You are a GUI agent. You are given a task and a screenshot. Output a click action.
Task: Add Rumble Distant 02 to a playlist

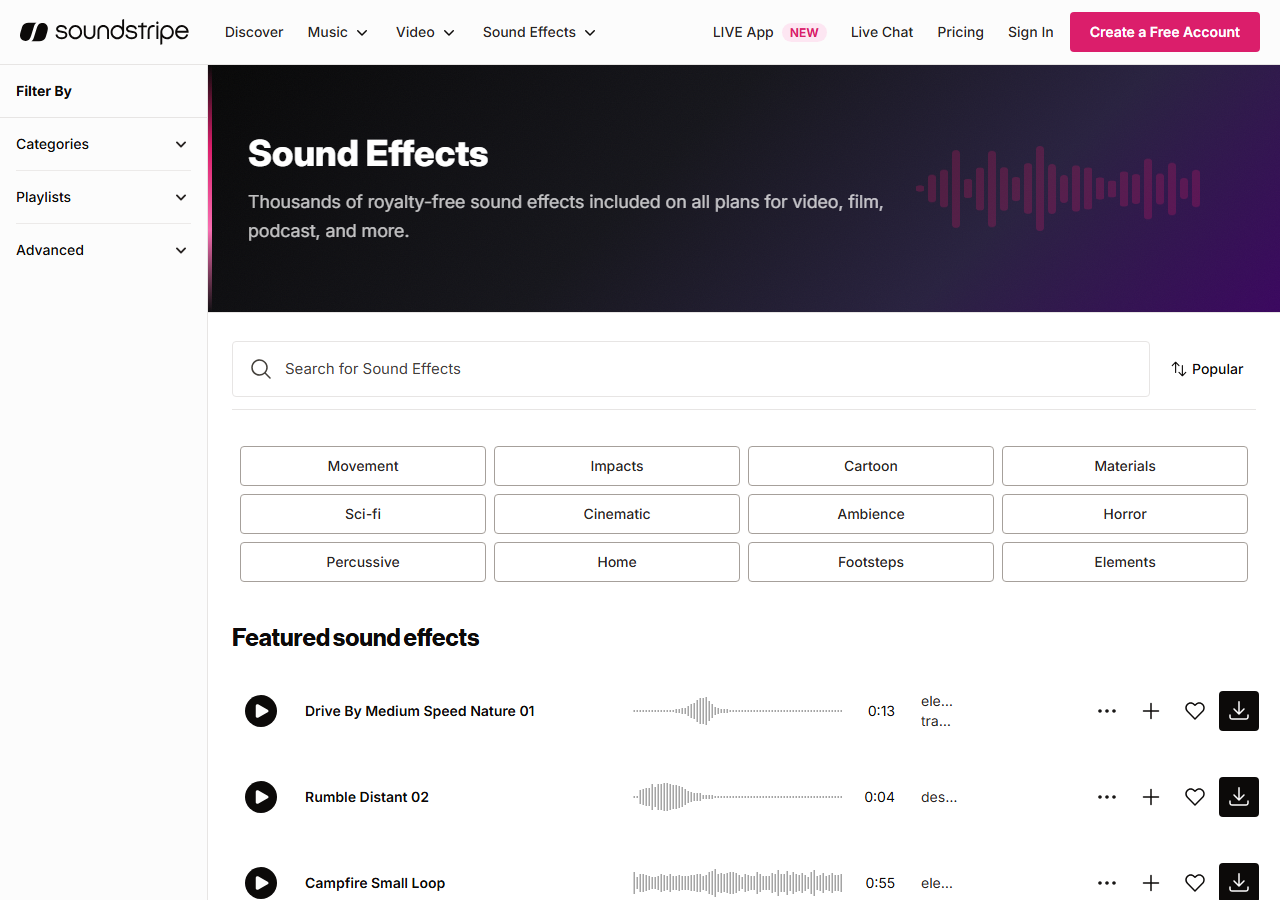point(1151,797)
